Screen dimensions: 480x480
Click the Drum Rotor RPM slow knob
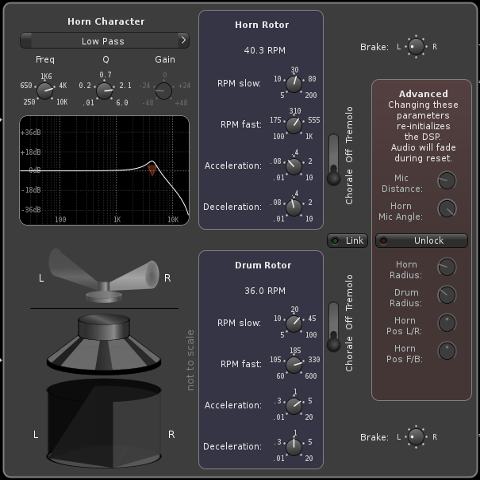(294, 324)
